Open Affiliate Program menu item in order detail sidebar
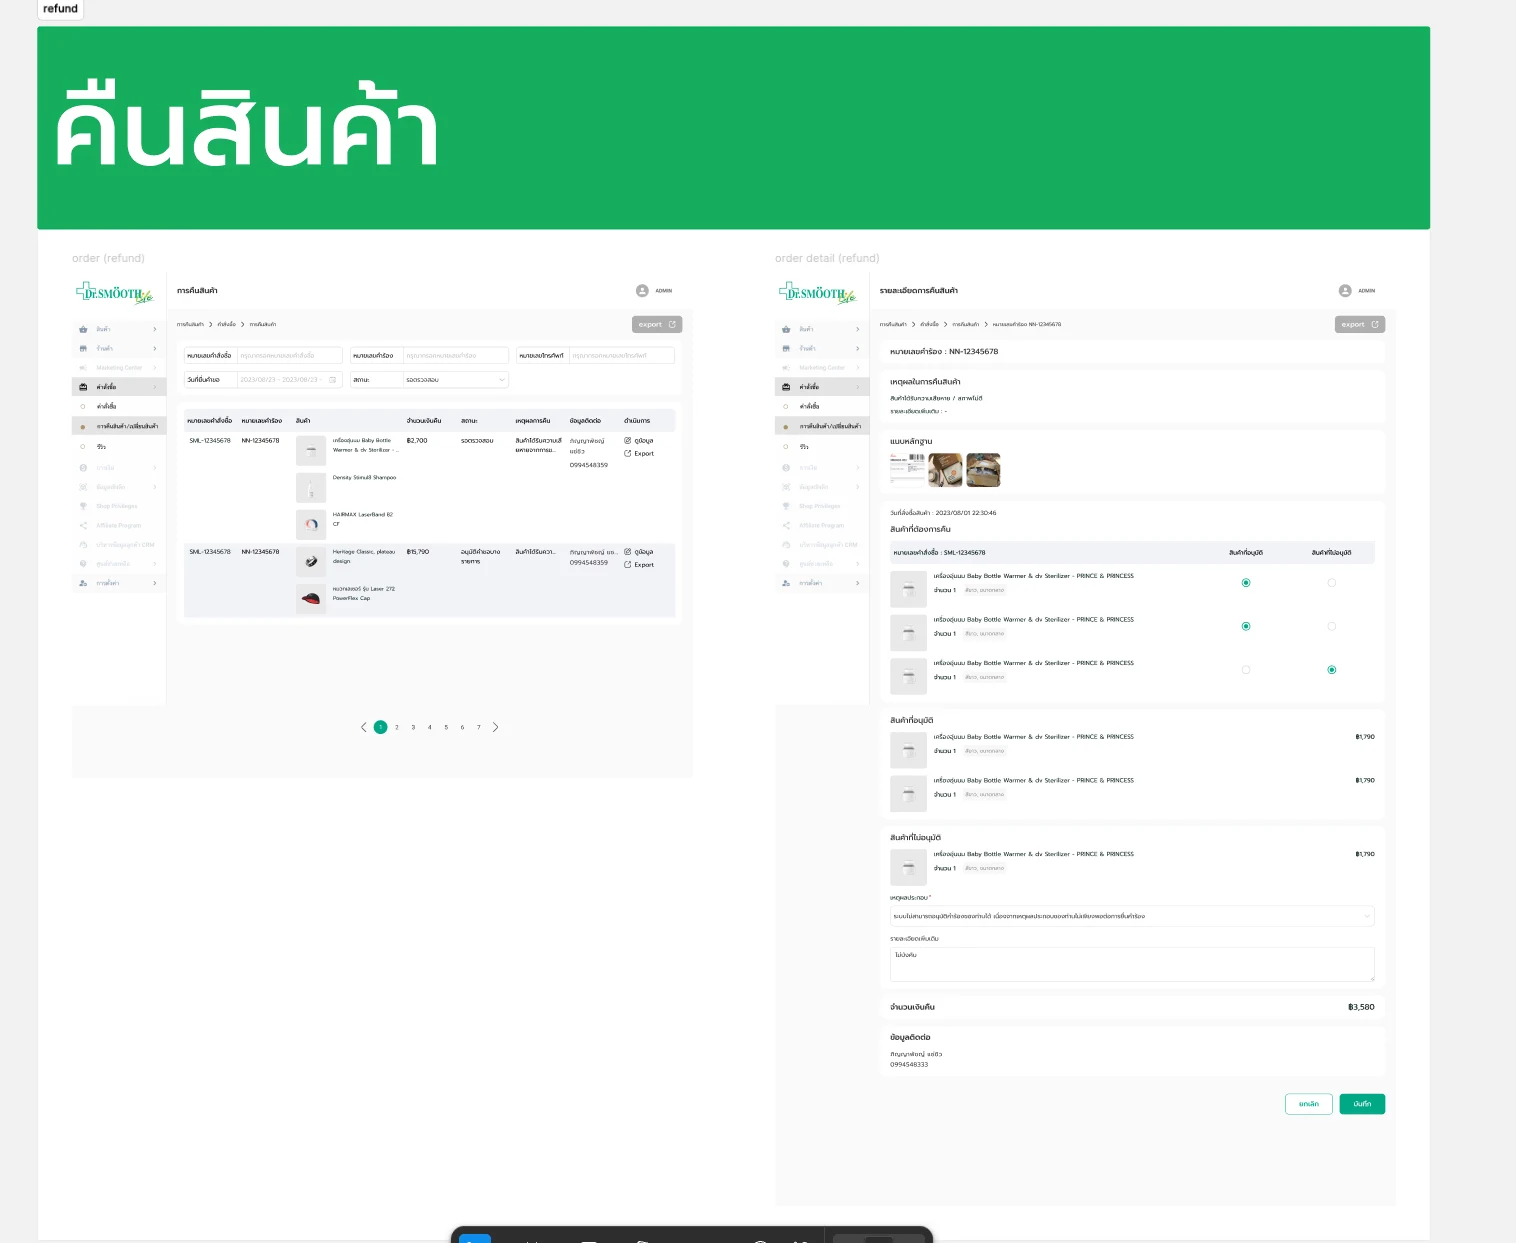This screenshot has width=1516, height=1243. pyautogui.click(x=822, y=525)
